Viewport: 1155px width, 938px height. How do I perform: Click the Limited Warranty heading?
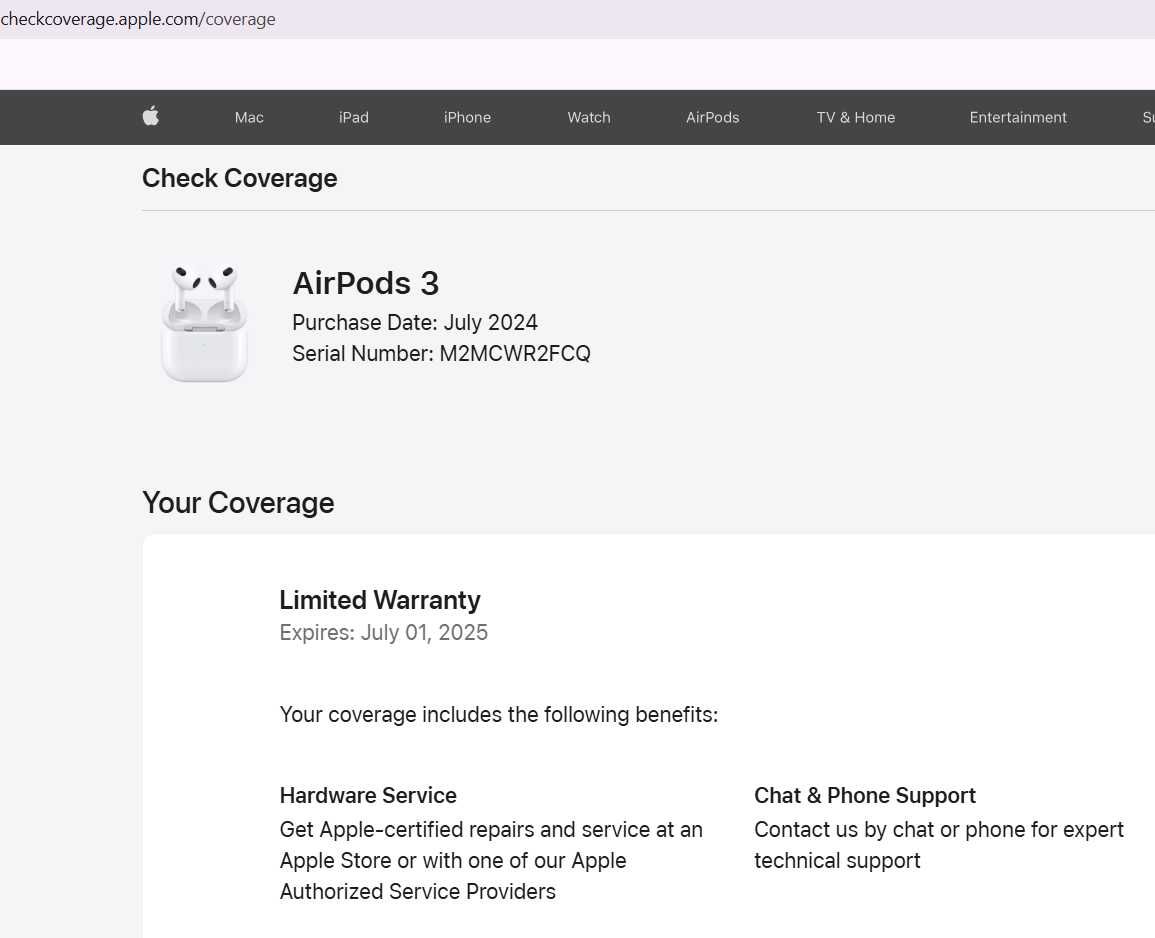coord(379,600)
